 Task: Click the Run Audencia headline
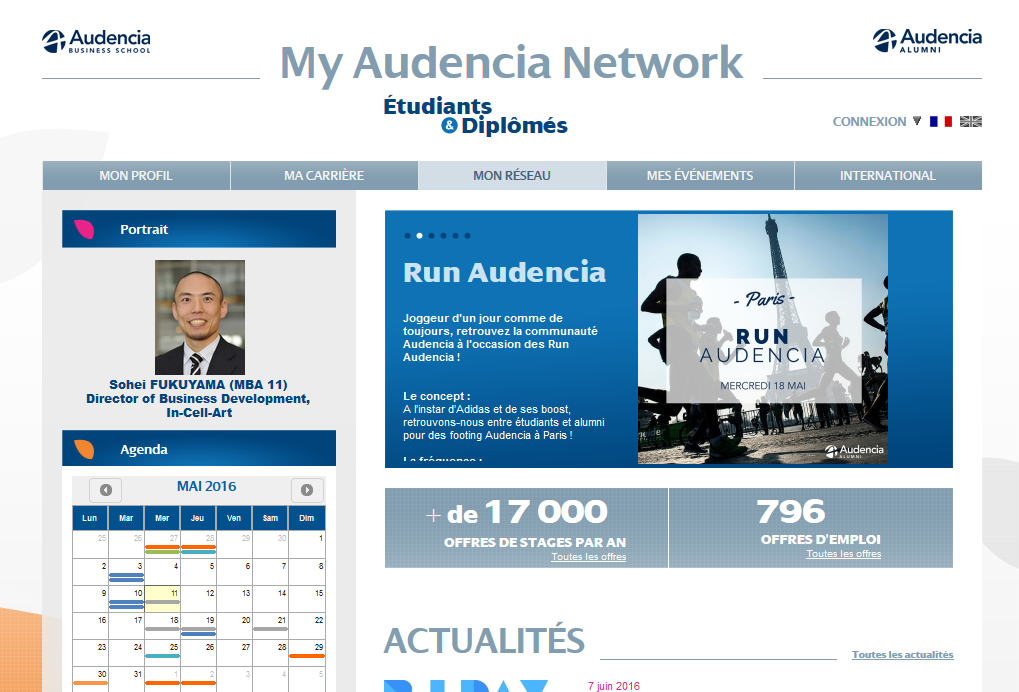[x=504, y=272]
